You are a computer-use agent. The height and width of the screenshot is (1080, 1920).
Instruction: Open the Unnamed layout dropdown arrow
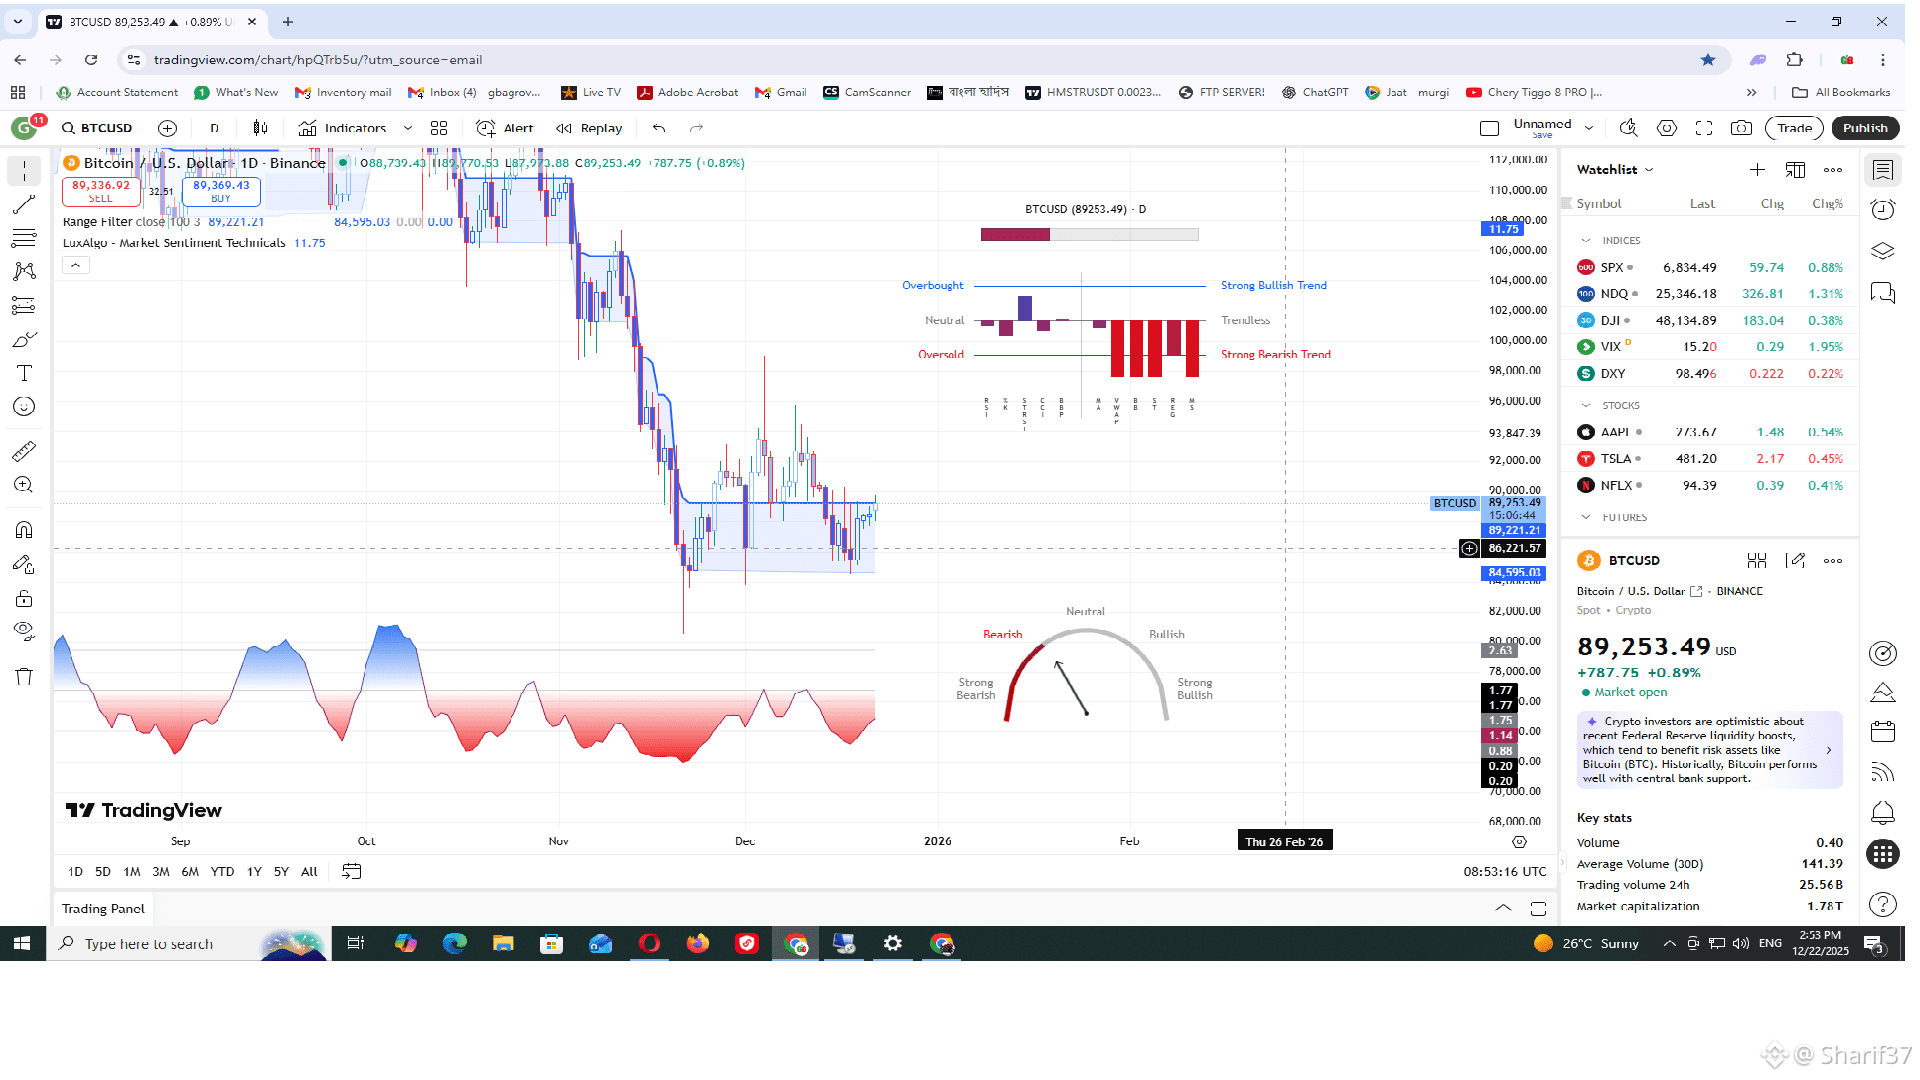[x=1589, y=128]
